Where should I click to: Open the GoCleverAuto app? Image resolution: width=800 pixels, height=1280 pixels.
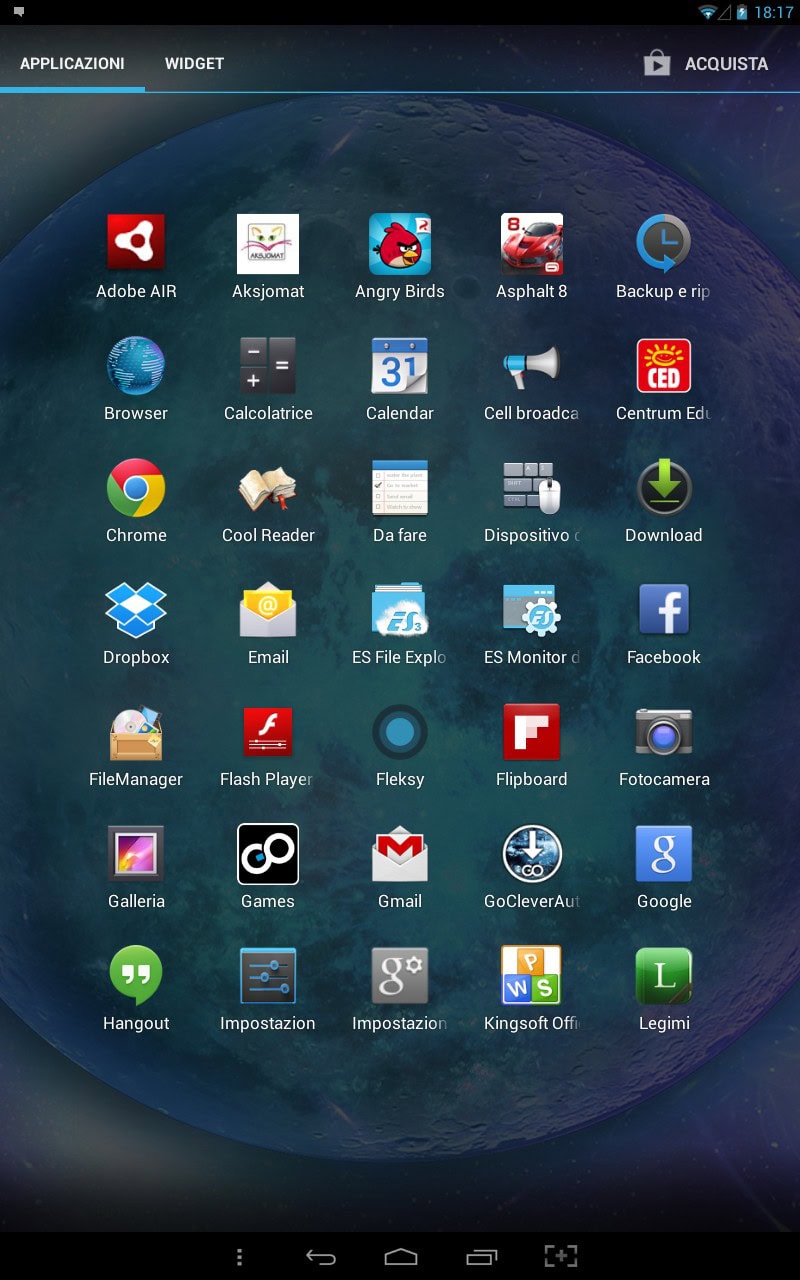pyautogui.click(x=532, y=853)
